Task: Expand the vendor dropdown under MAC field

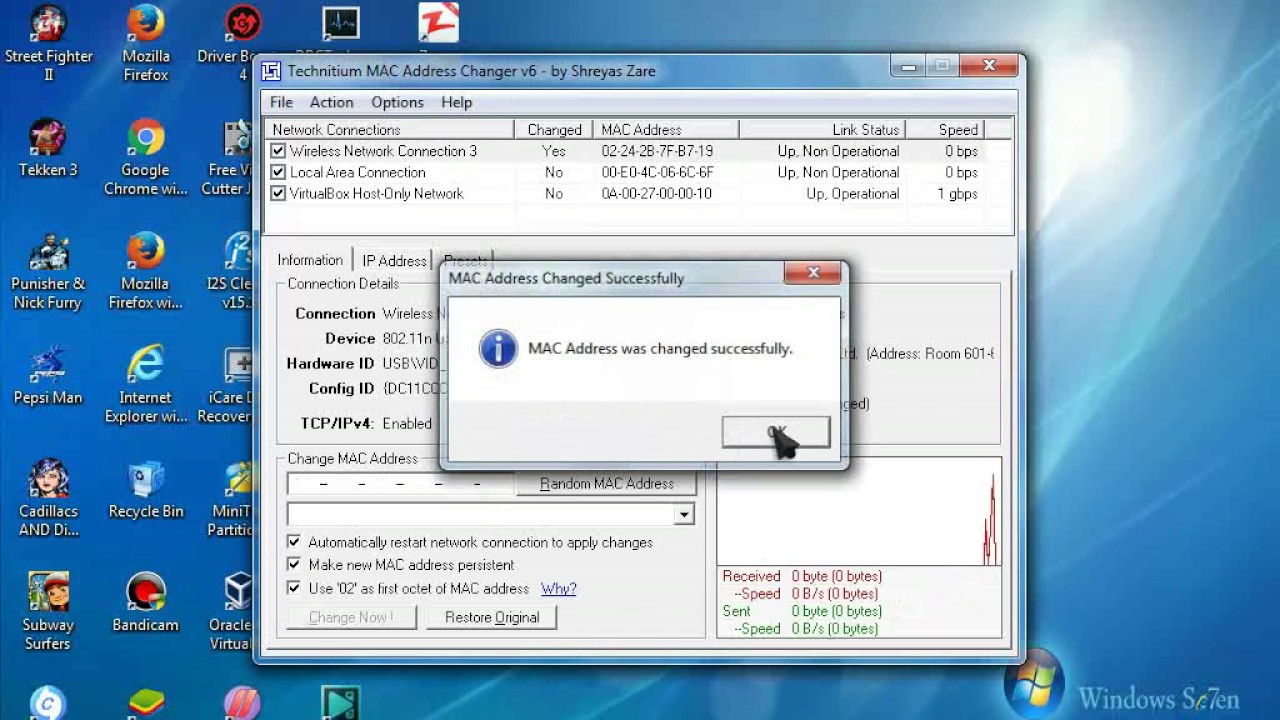Action: click(683, 514)
